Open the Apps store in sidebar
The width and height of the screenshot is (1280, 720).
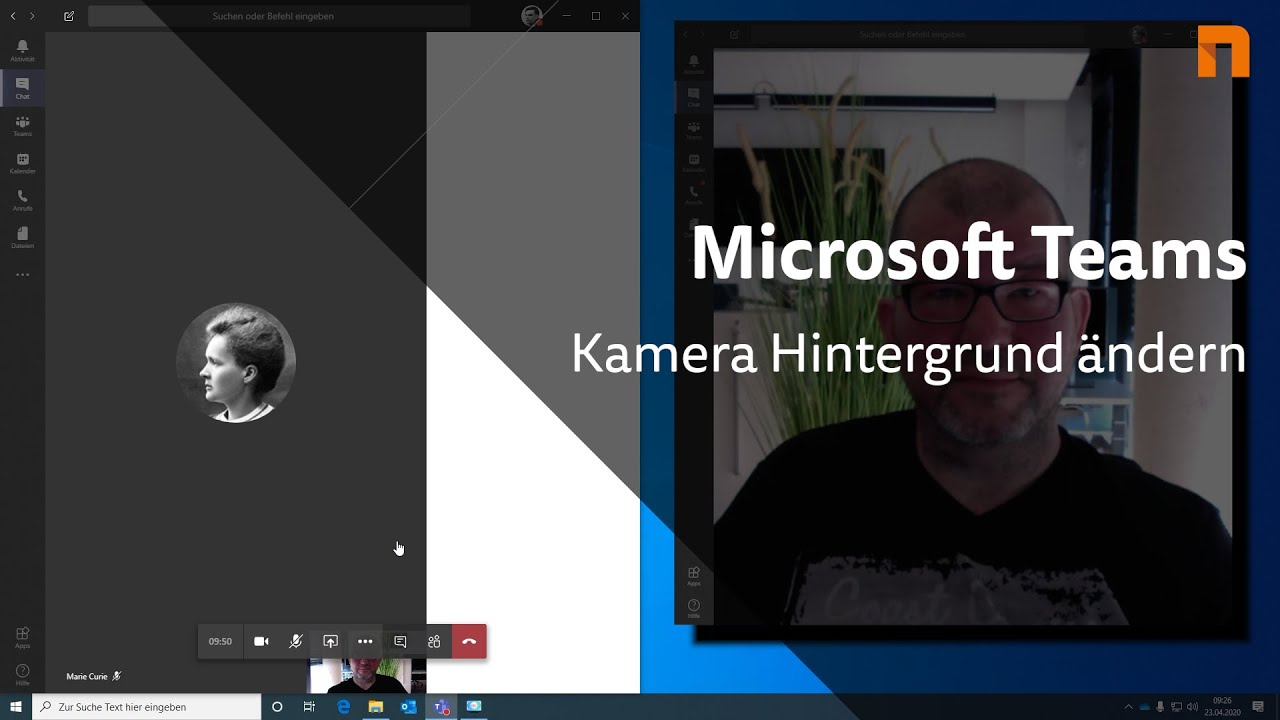click(22, 637)
